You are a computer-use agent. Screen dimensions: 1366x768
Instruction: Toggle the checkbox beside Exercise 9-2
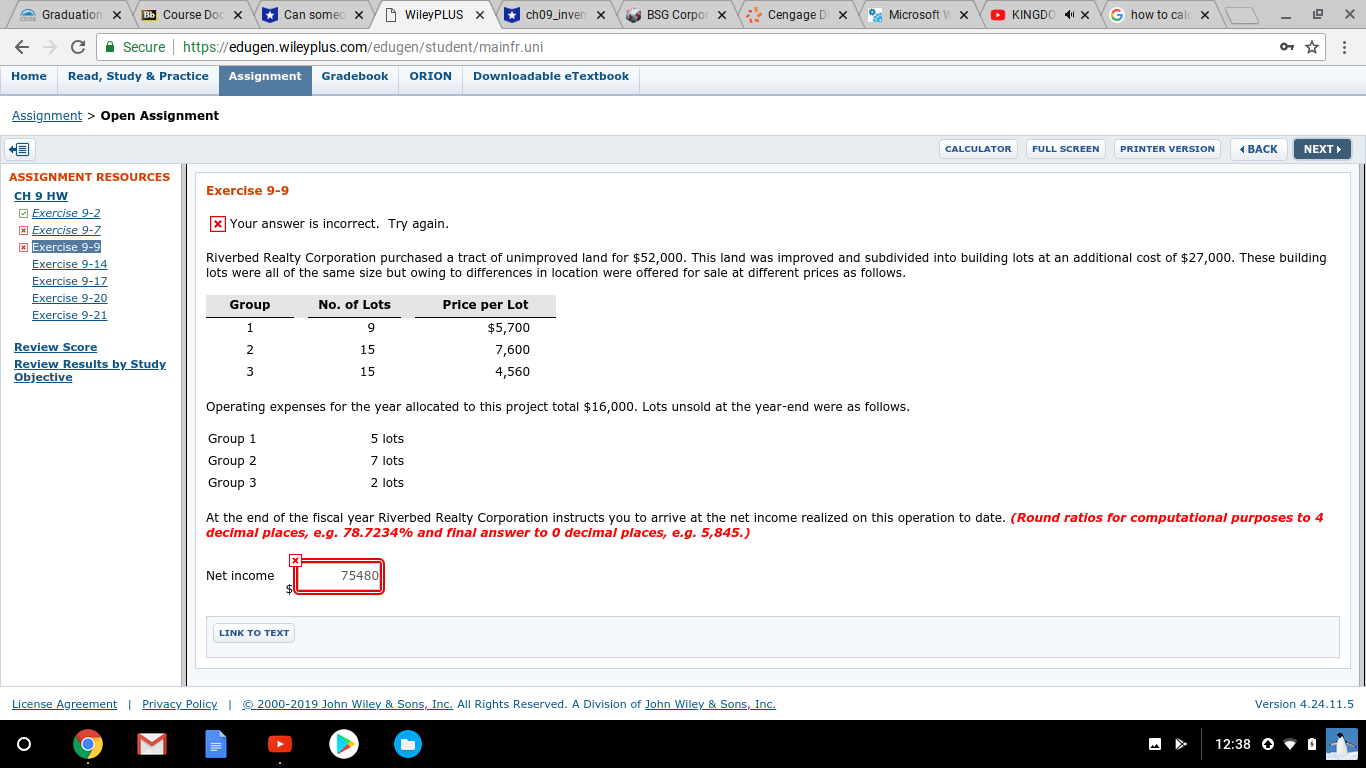coord(23,212)
